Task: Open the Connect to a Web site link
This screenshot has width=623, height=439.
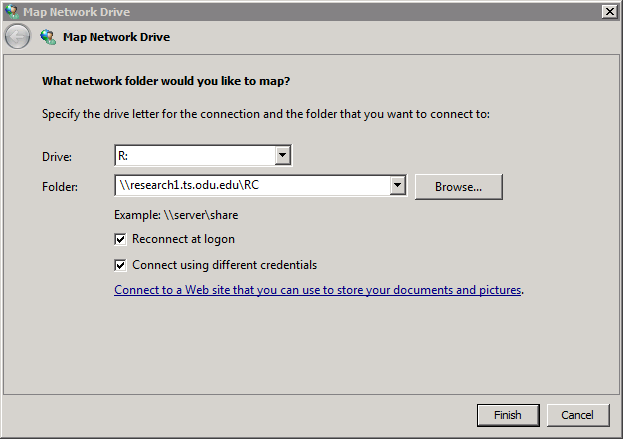Action: click(x=318, y=290)
